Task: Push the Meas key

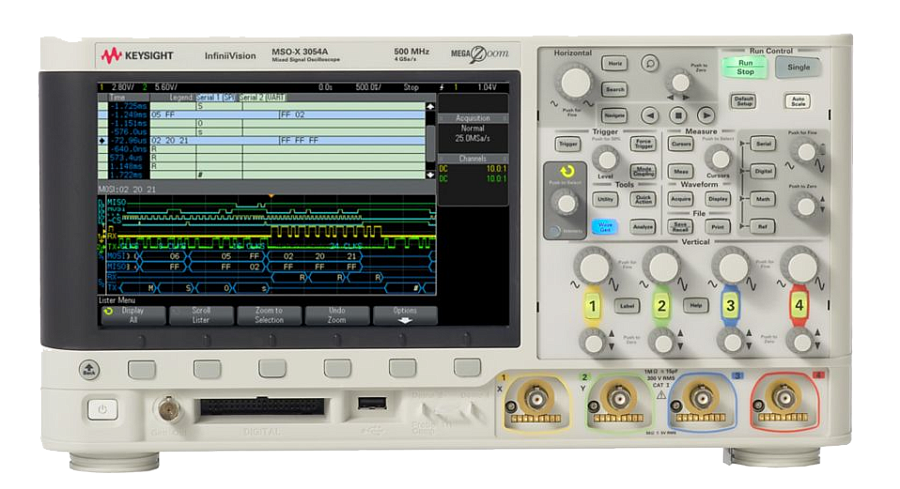Action: [681, 172]
